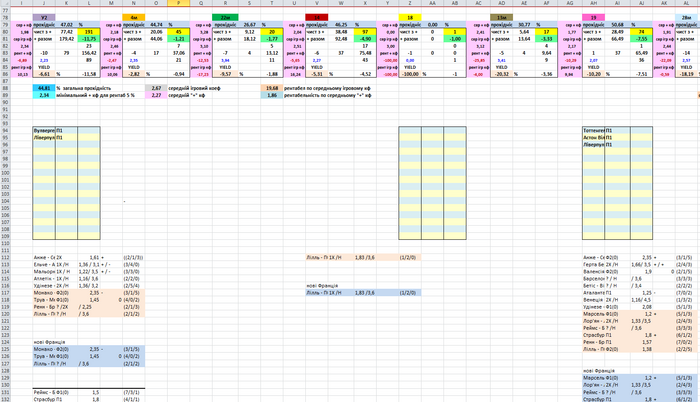Click the 'Астон Вілла' cell in row 95
700x402 pixels.
[x=593, y=138]
